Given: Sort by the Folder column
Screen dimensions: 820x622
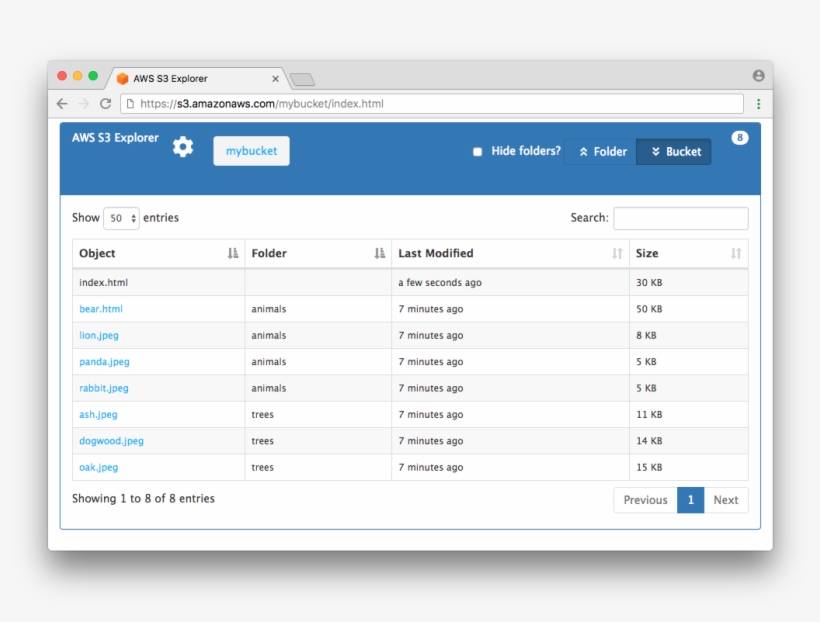Looking at the screenshot, I should coord(317,254).
